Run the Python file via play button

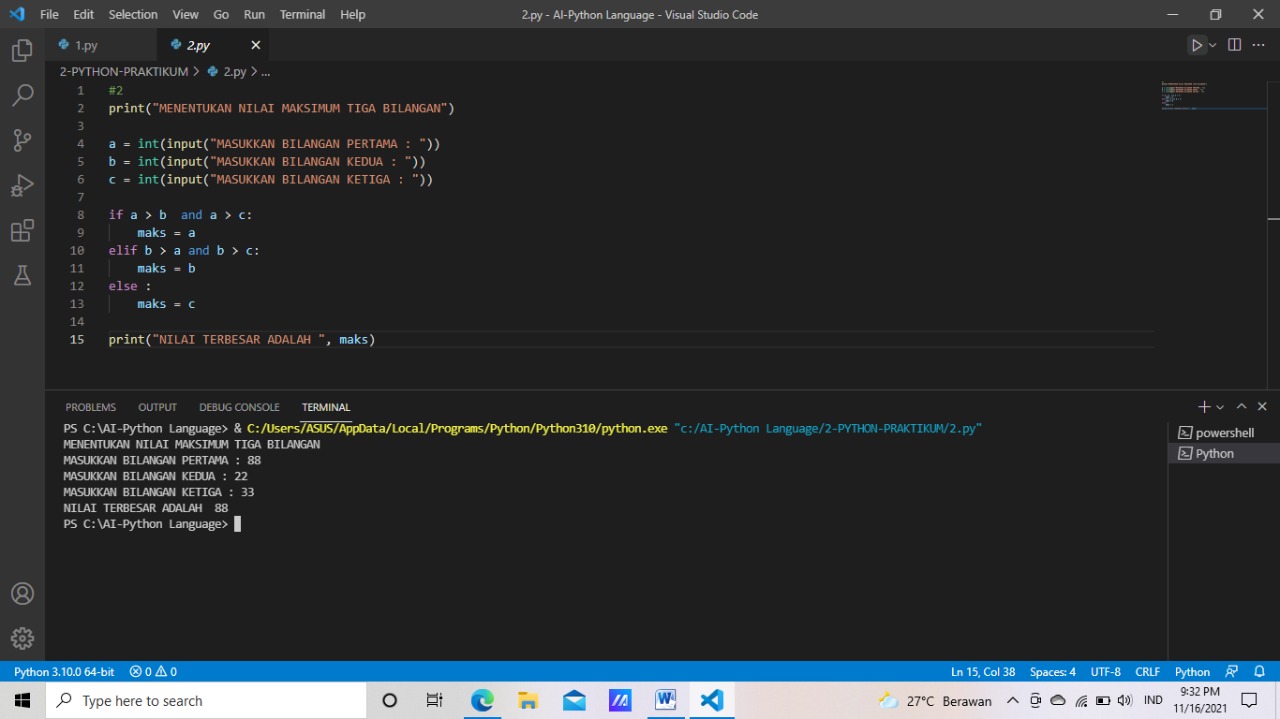tap(1196, 44)
